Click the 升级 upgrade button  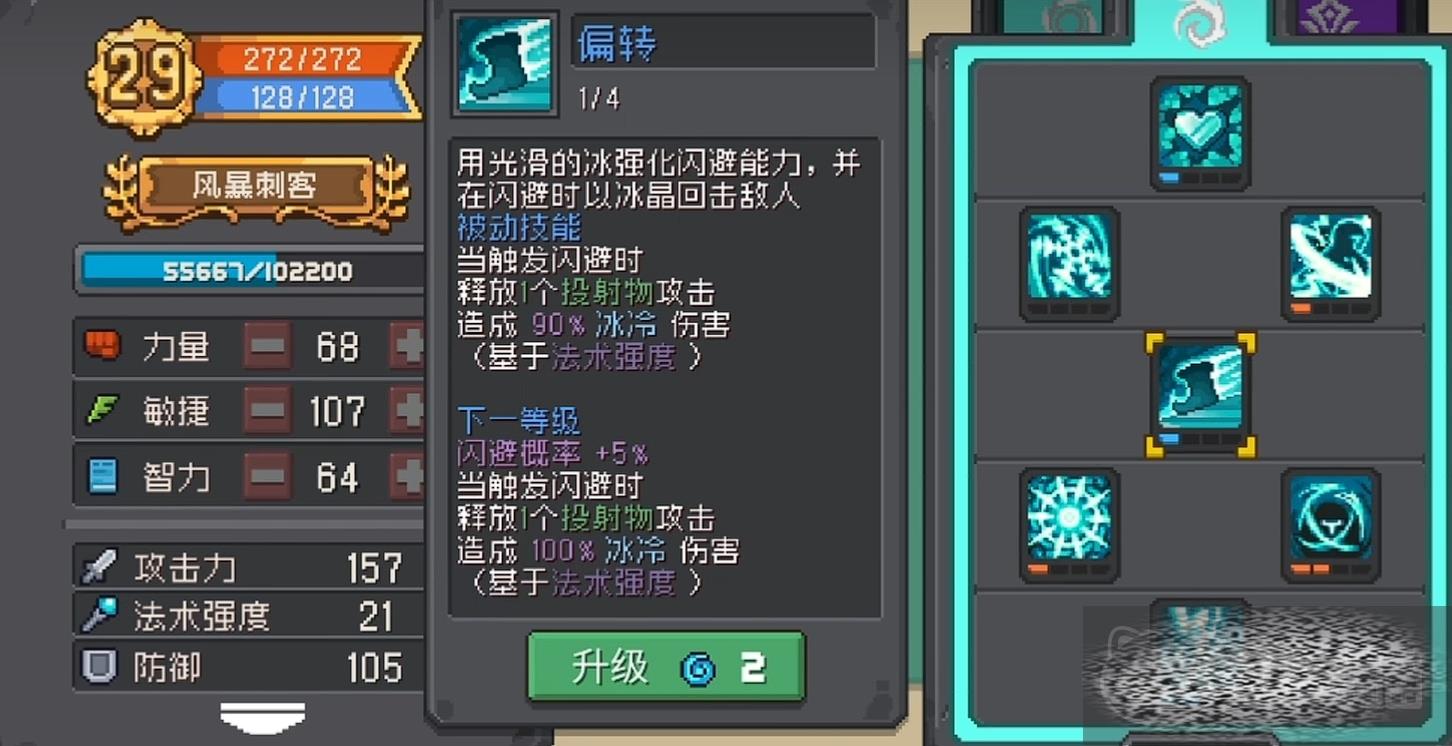pyautogui.click(x=666, y=667)
